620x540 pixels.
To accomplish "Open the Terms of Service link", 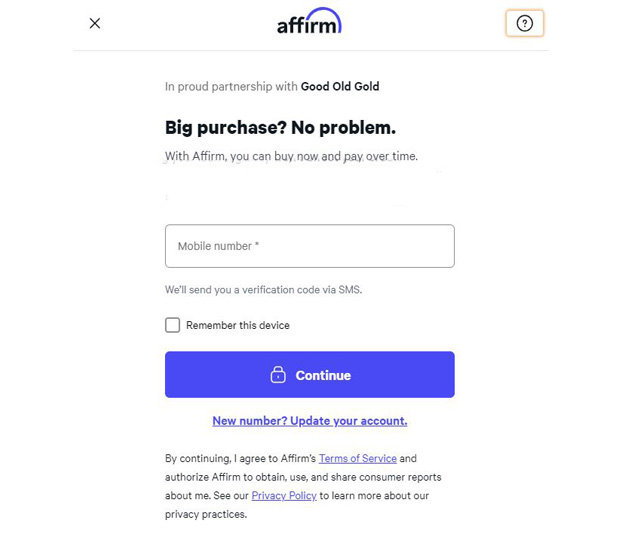I will (x=357, y=458).
